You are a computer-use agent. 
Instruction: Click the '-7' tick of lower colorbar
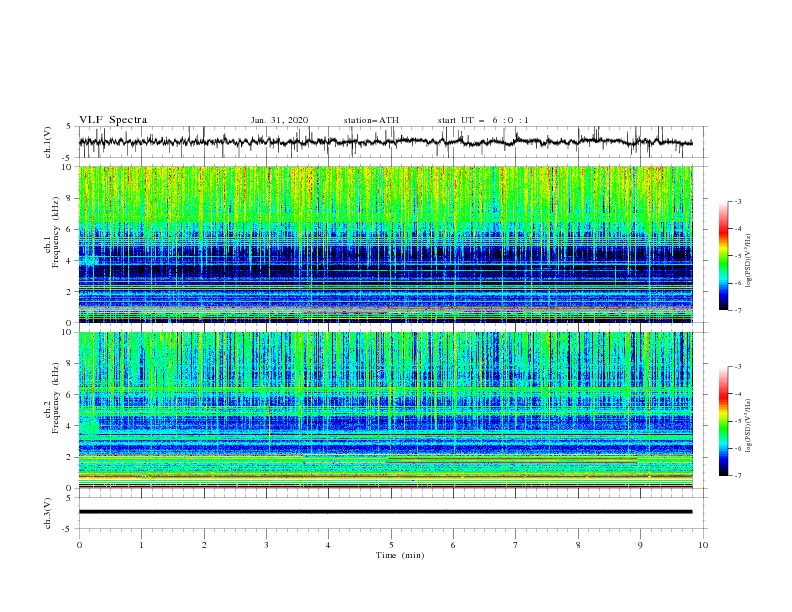pos(737,476)
